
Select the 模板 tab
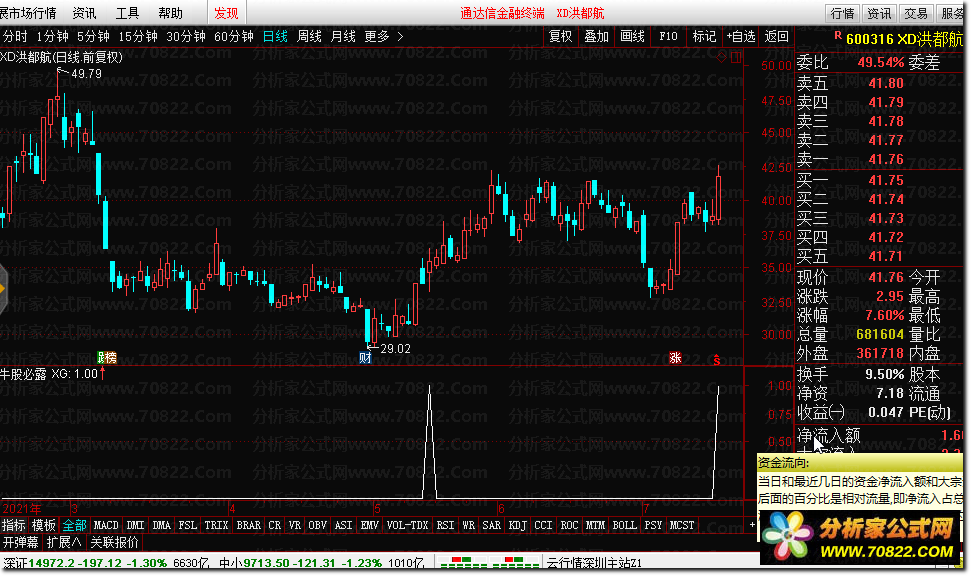[x=43, y=525]
